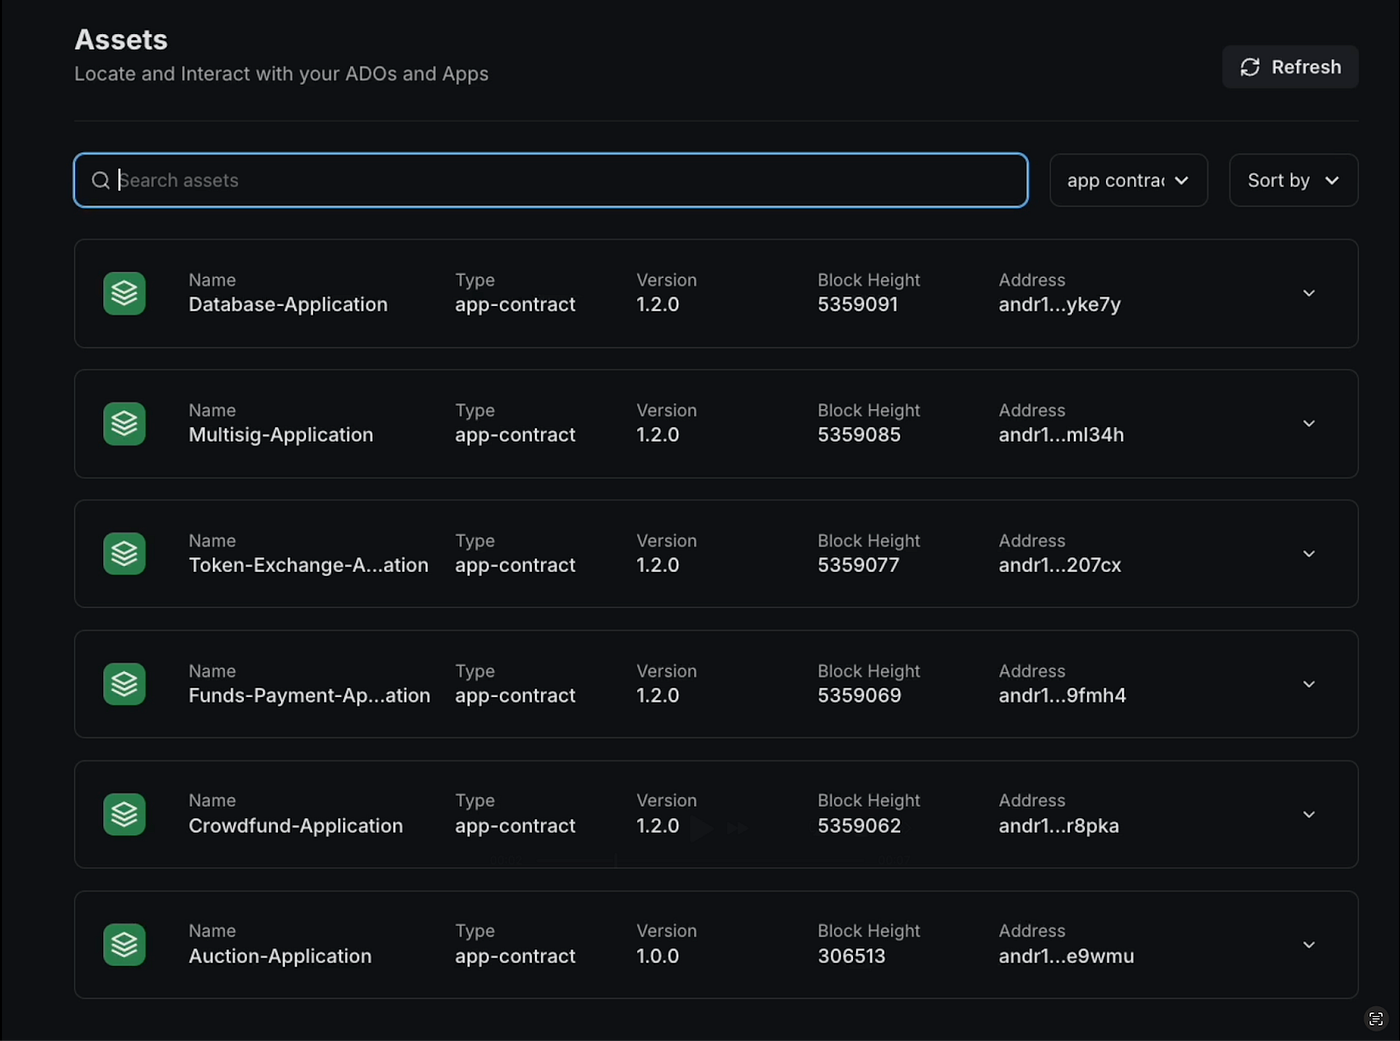
Task: Open the Sort by dropdown
Action: [1293, 181]
